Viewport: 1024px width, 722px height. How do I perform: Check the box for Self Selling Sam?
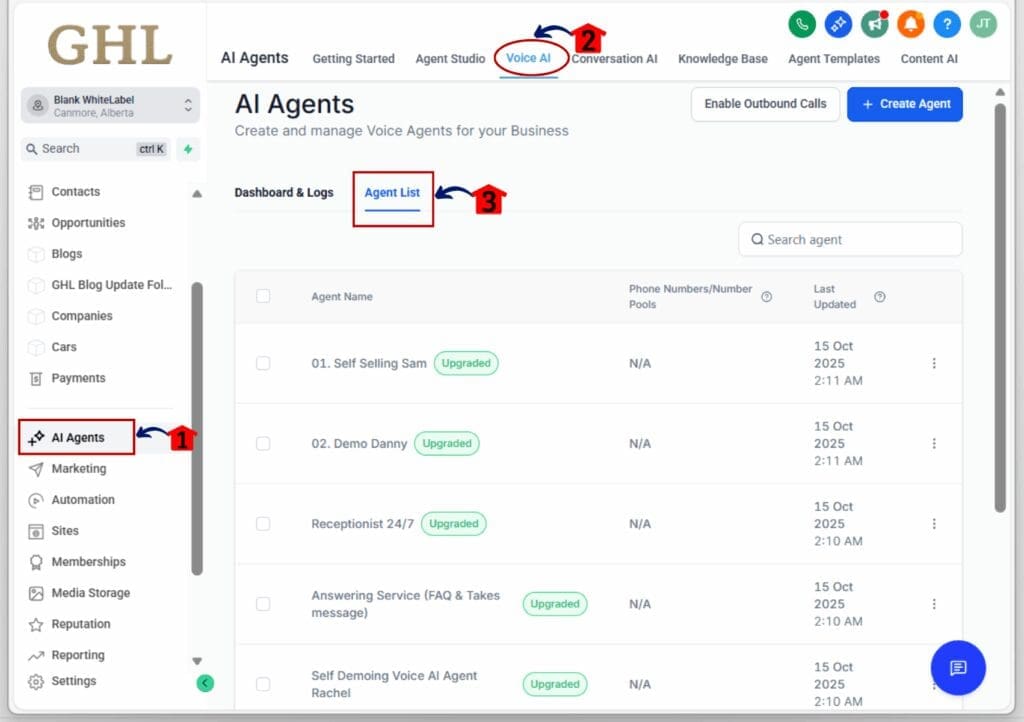pos(262,363)
